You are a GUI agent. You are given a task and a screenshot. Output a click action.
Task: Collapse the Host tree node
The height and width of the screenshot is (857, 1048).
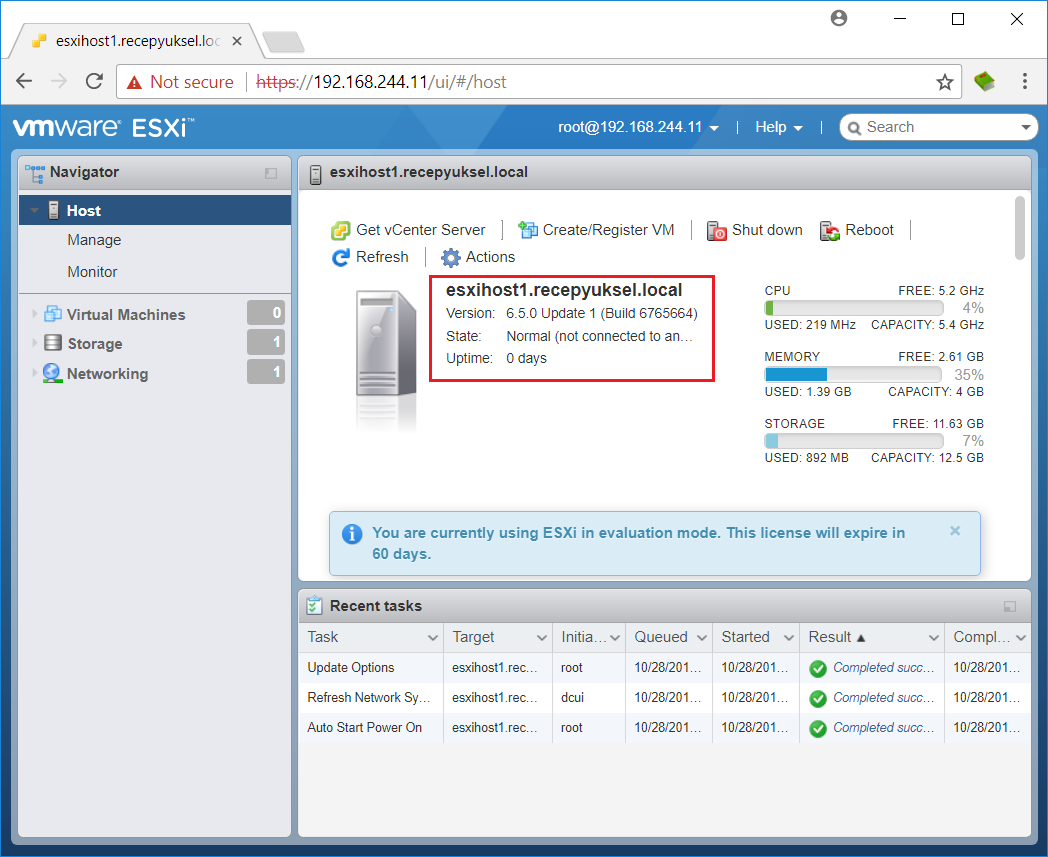[34, 211]
